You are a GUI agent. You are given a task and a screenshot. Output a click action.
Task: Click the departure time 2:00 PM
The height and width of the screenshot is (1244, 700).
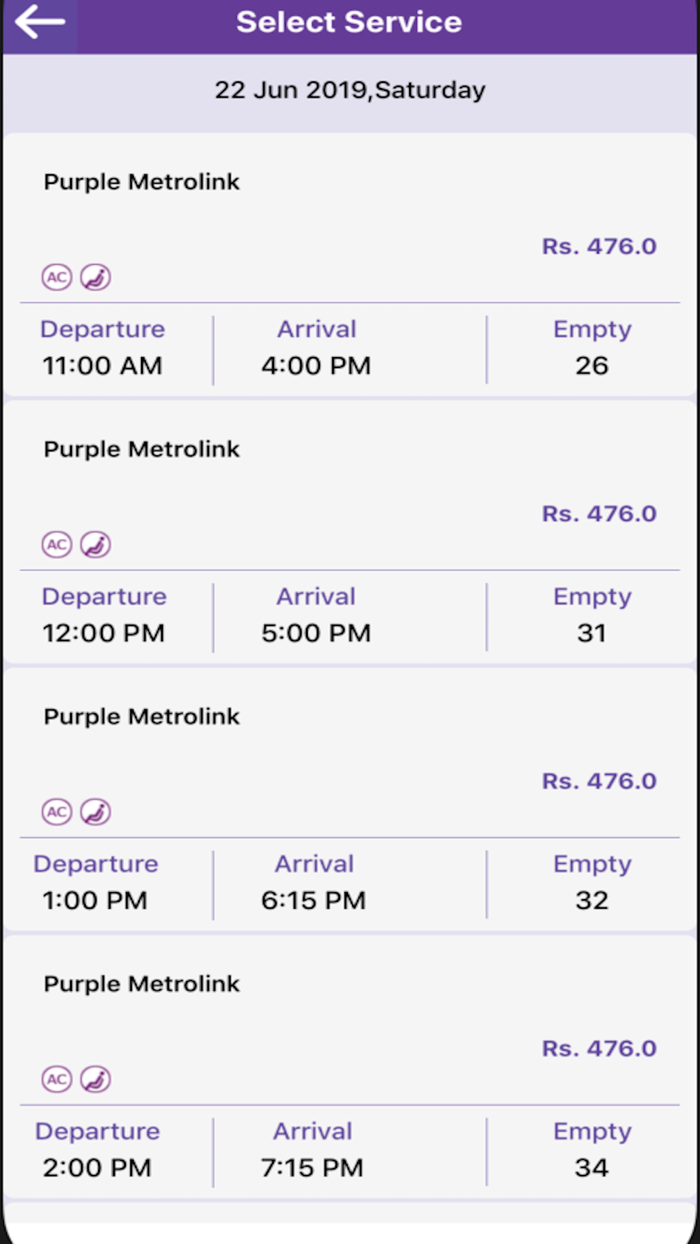point(95,1167)
